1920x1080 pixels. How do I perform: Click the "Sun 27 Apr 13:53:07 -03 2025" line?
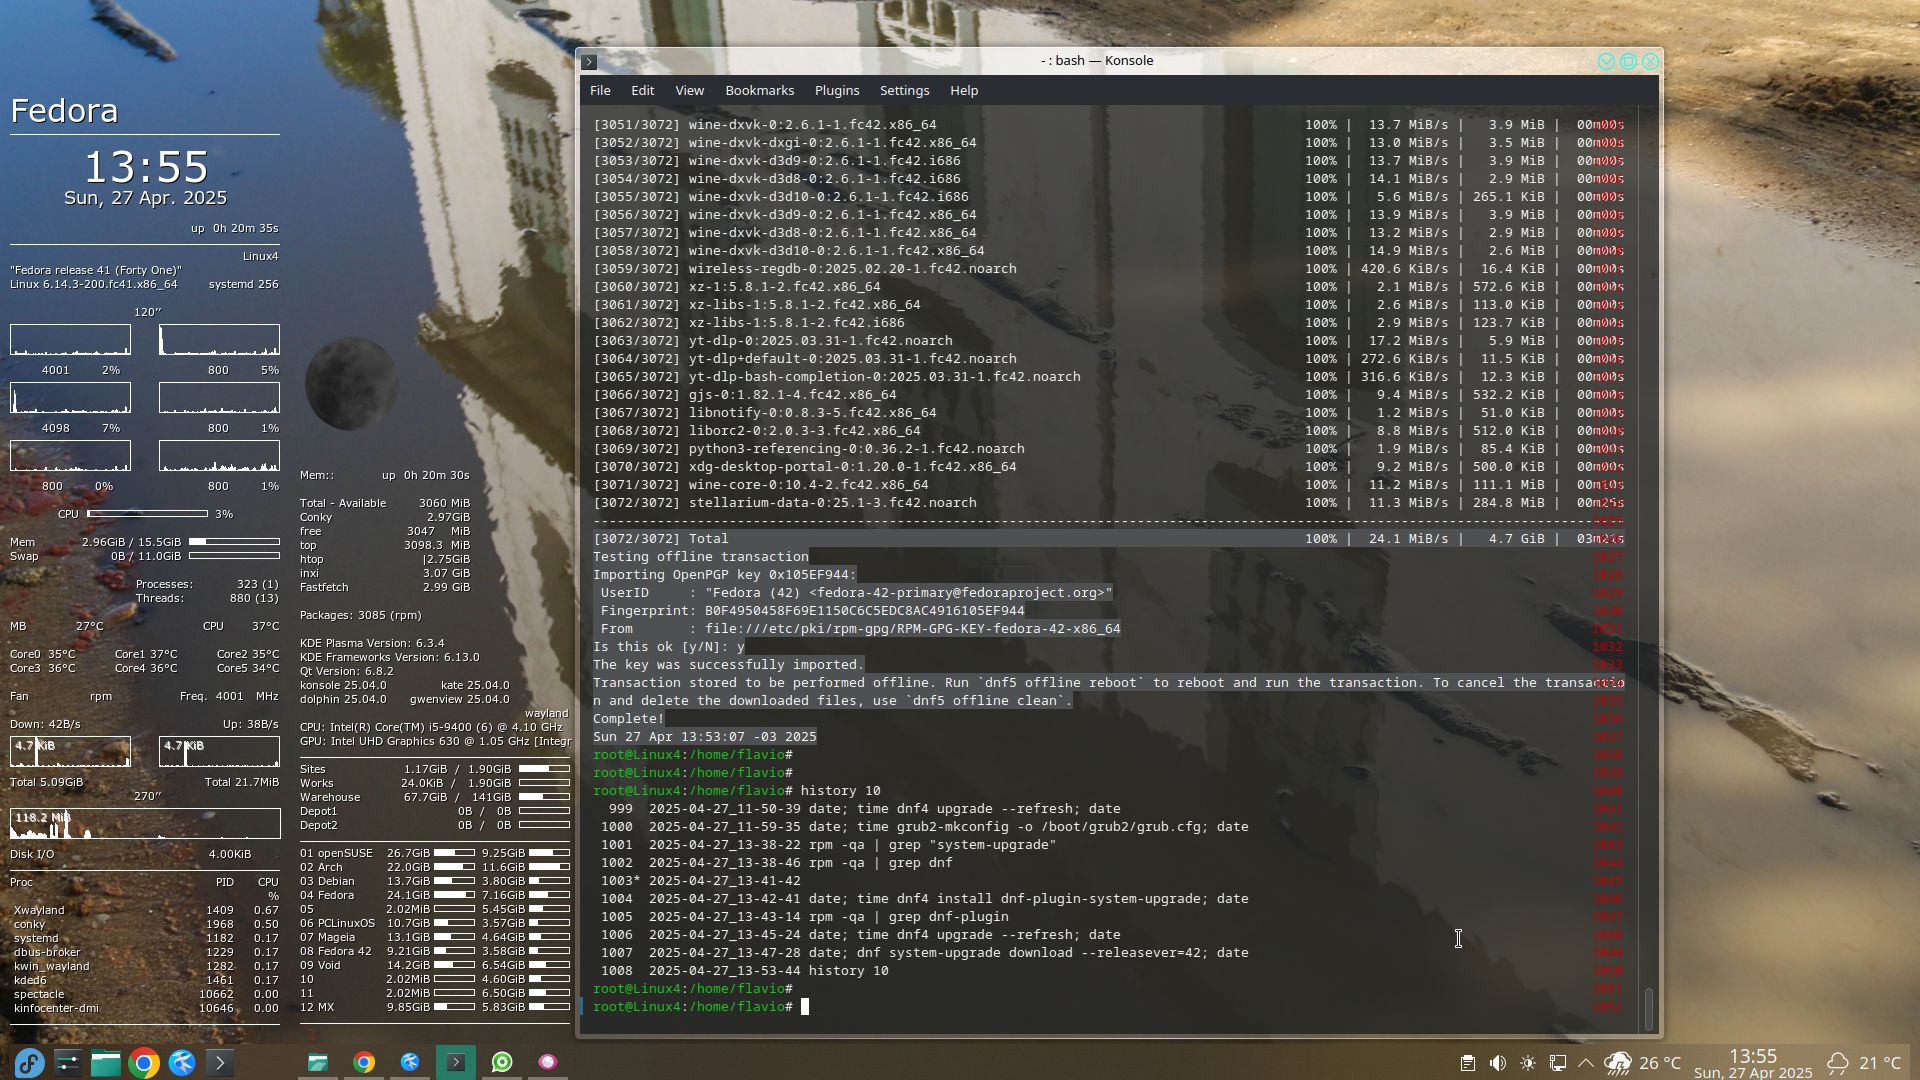click(x=705, y=737)
